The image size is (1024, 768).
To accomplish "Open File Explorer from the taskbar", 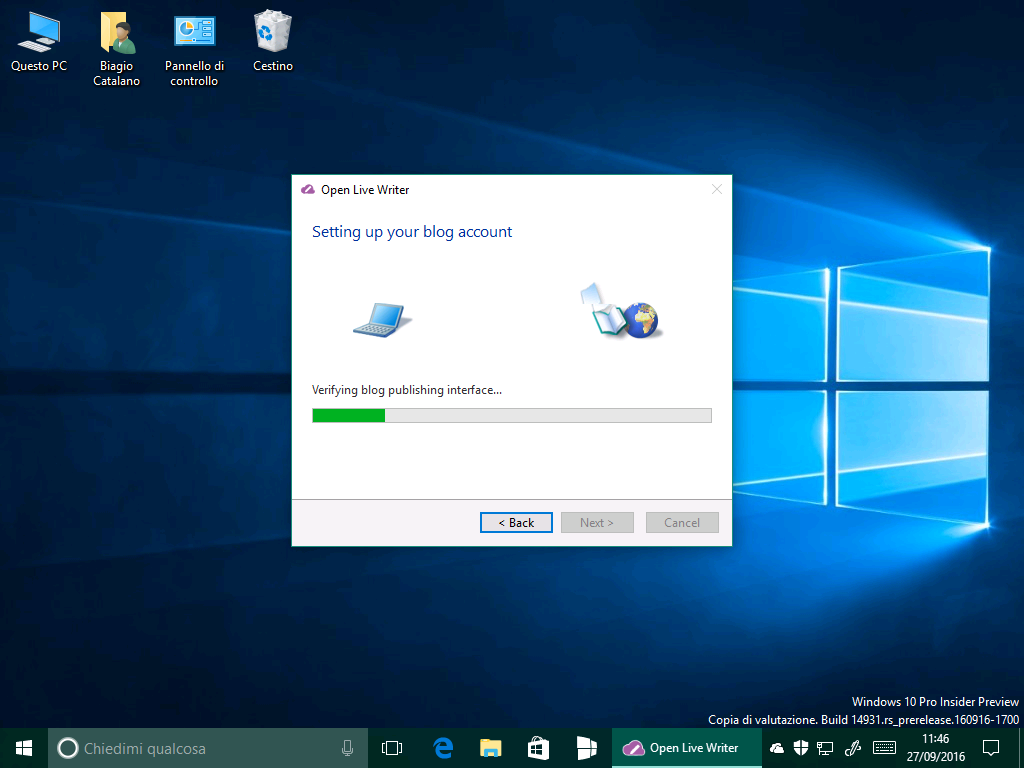I will [x=490, y=748].
